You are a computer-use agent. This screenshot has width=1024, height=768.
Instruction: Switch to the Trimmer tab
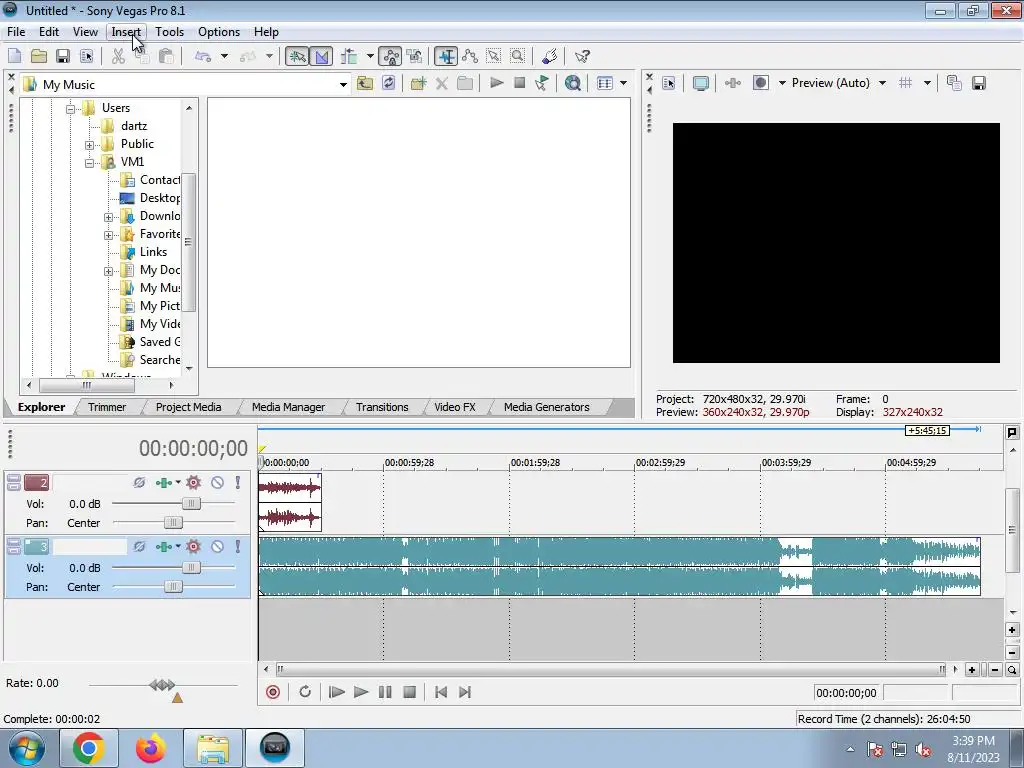point(106,407)
